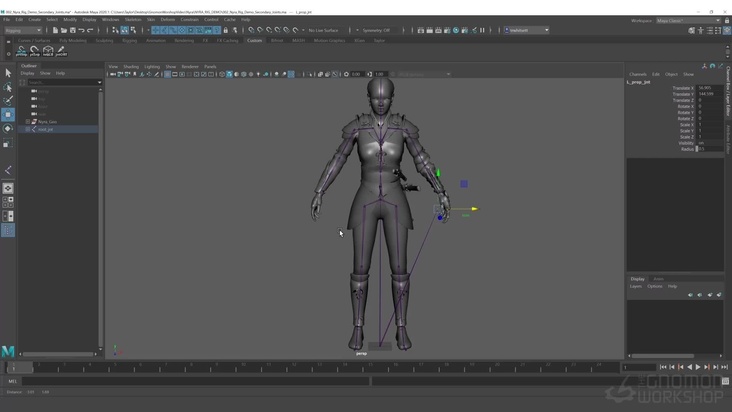
Task: Select the Move tool in toolbox
Action: click(8, 115)
